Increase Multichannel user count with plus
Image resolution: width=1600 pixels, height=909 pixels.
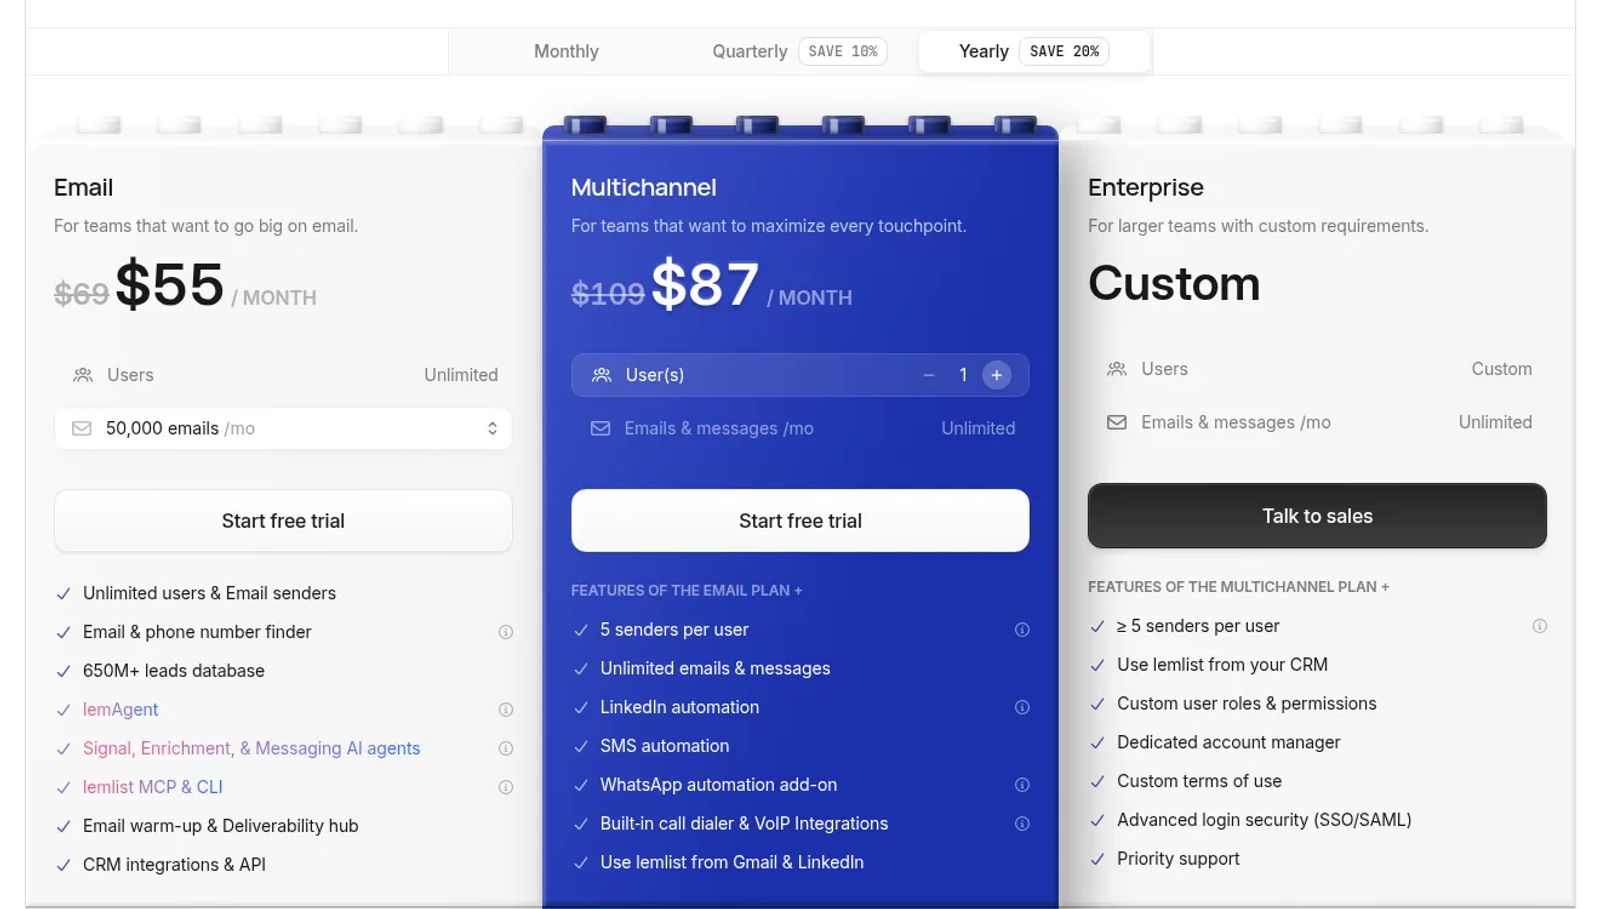click(996, 375)
